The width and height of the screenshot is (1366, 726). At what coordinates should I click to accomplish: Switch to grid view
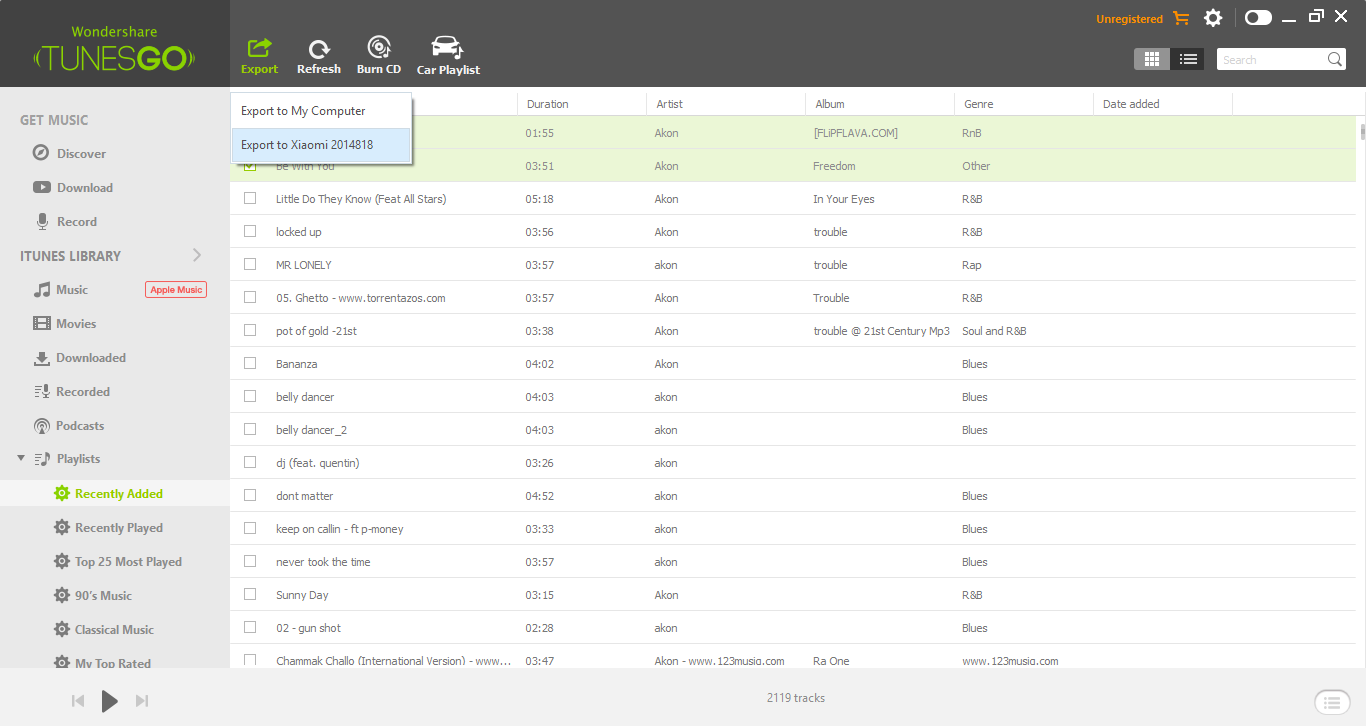[1152, 59]
